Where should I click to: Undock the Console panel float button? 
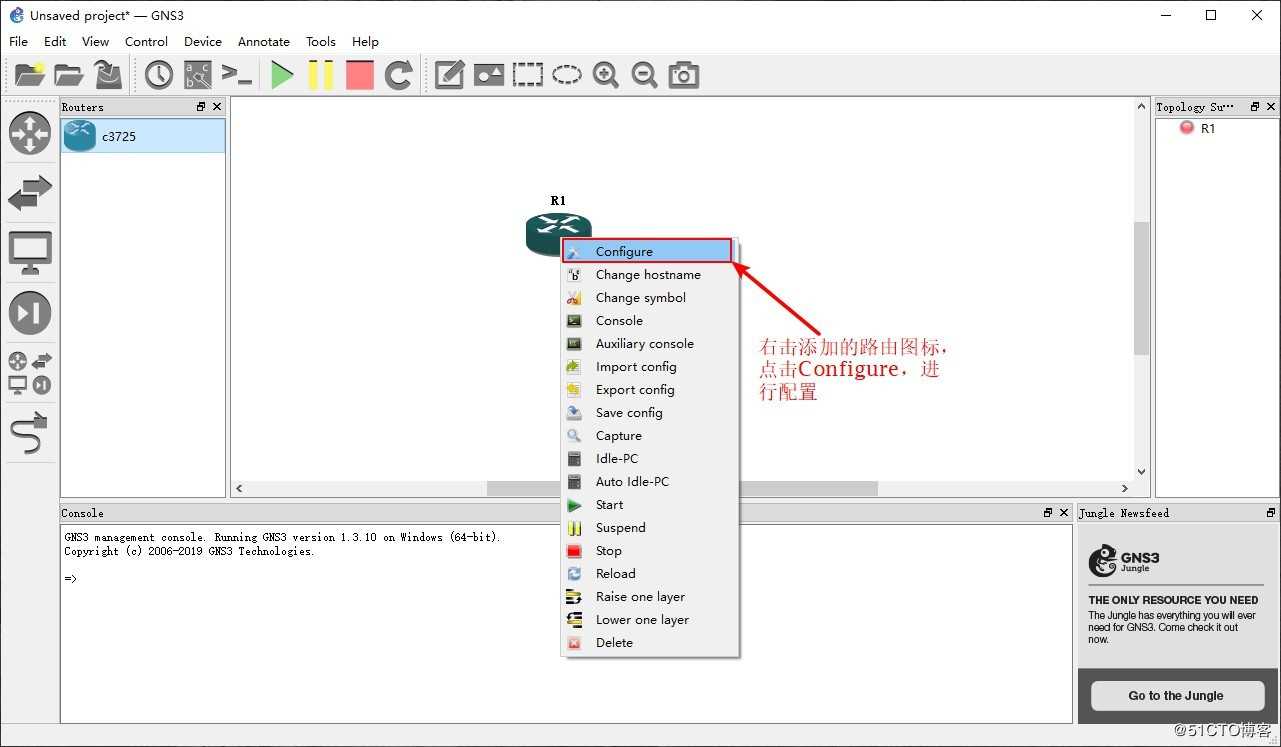coord(1048,512)
